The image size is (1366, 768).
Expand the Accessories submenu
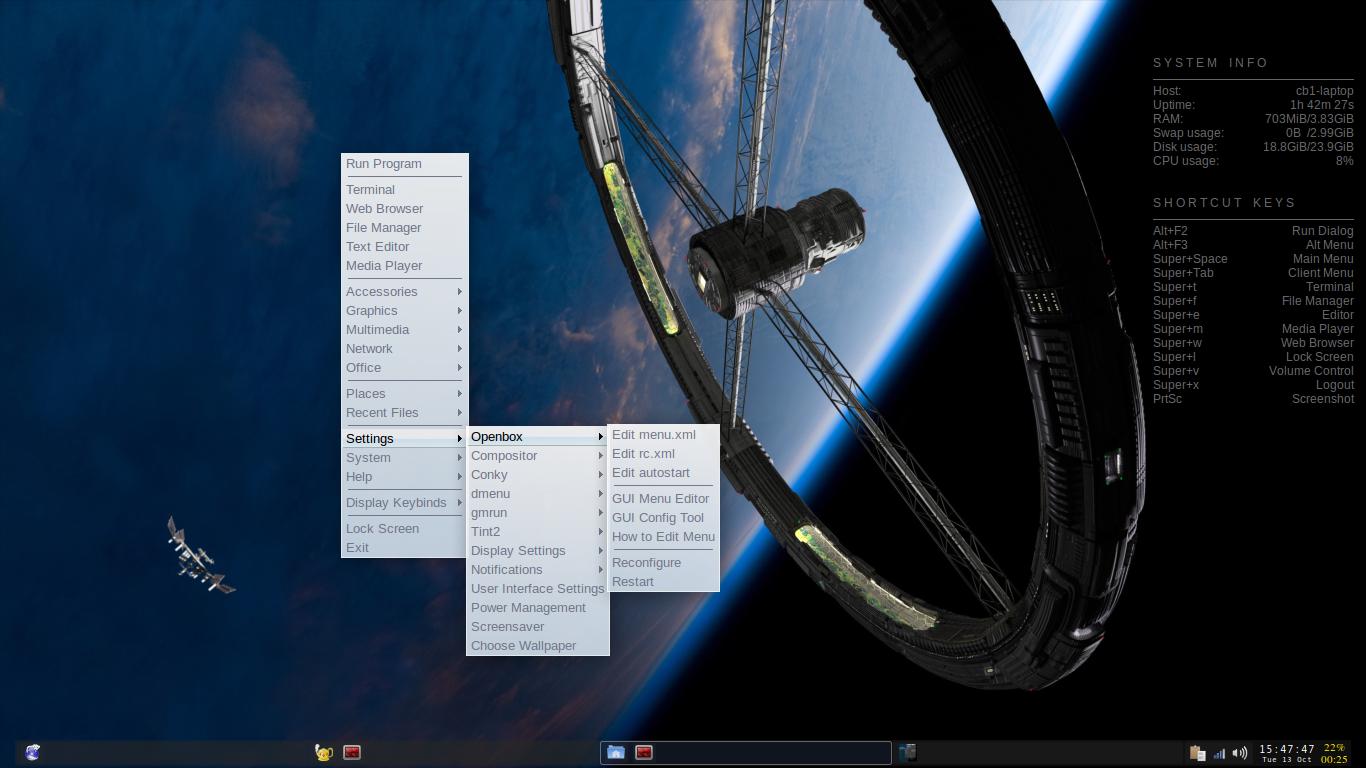click(x=405, y=292)
